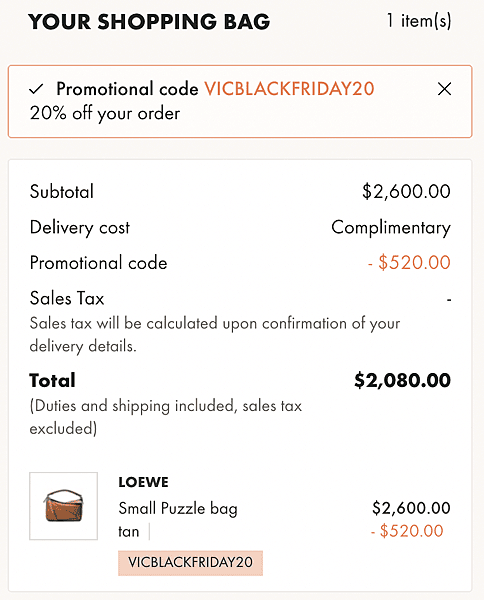Image resolution: width=484 pixels, height=600 pixels.
Task: Click the sales tax calculation note
Action: click(x=215, y=334)
